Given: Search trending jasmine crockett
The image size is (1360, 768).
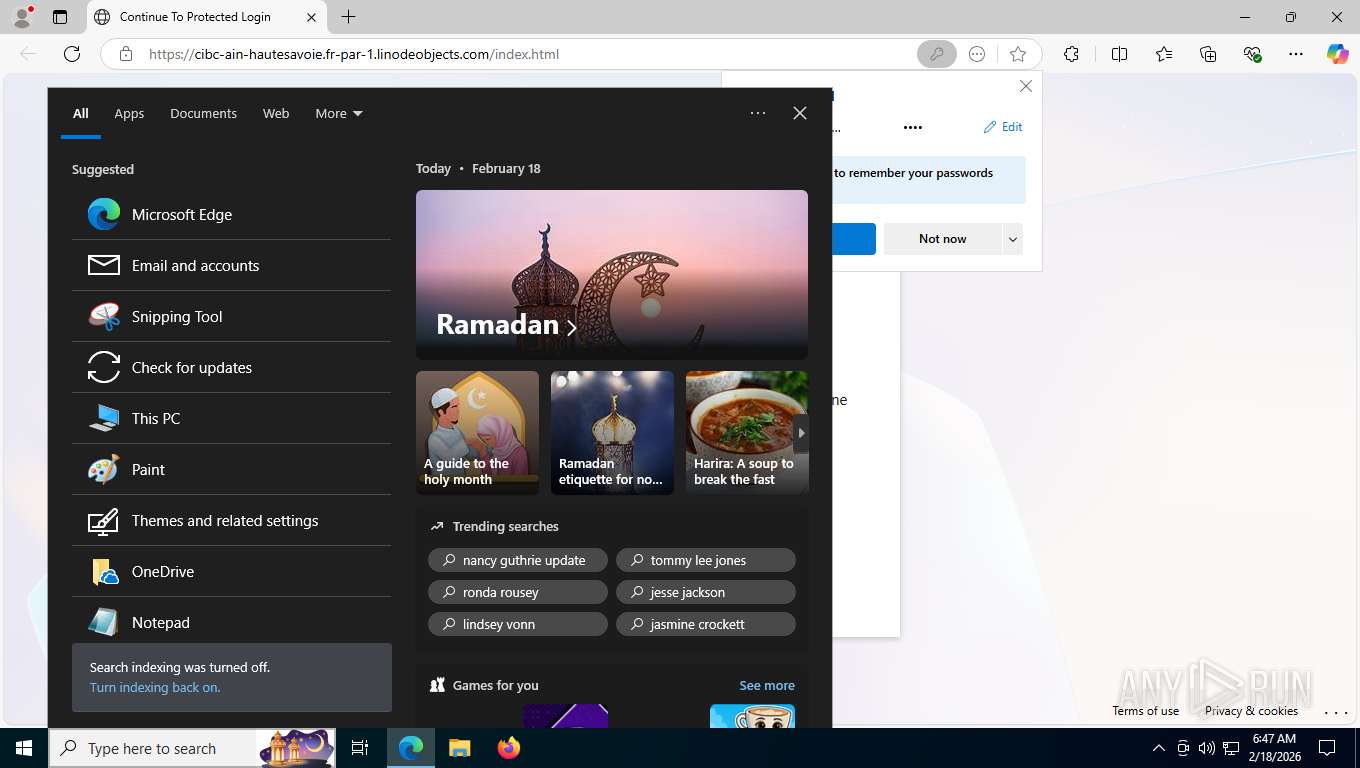Looking at the screenshot, I should click(x=706, y=624).
